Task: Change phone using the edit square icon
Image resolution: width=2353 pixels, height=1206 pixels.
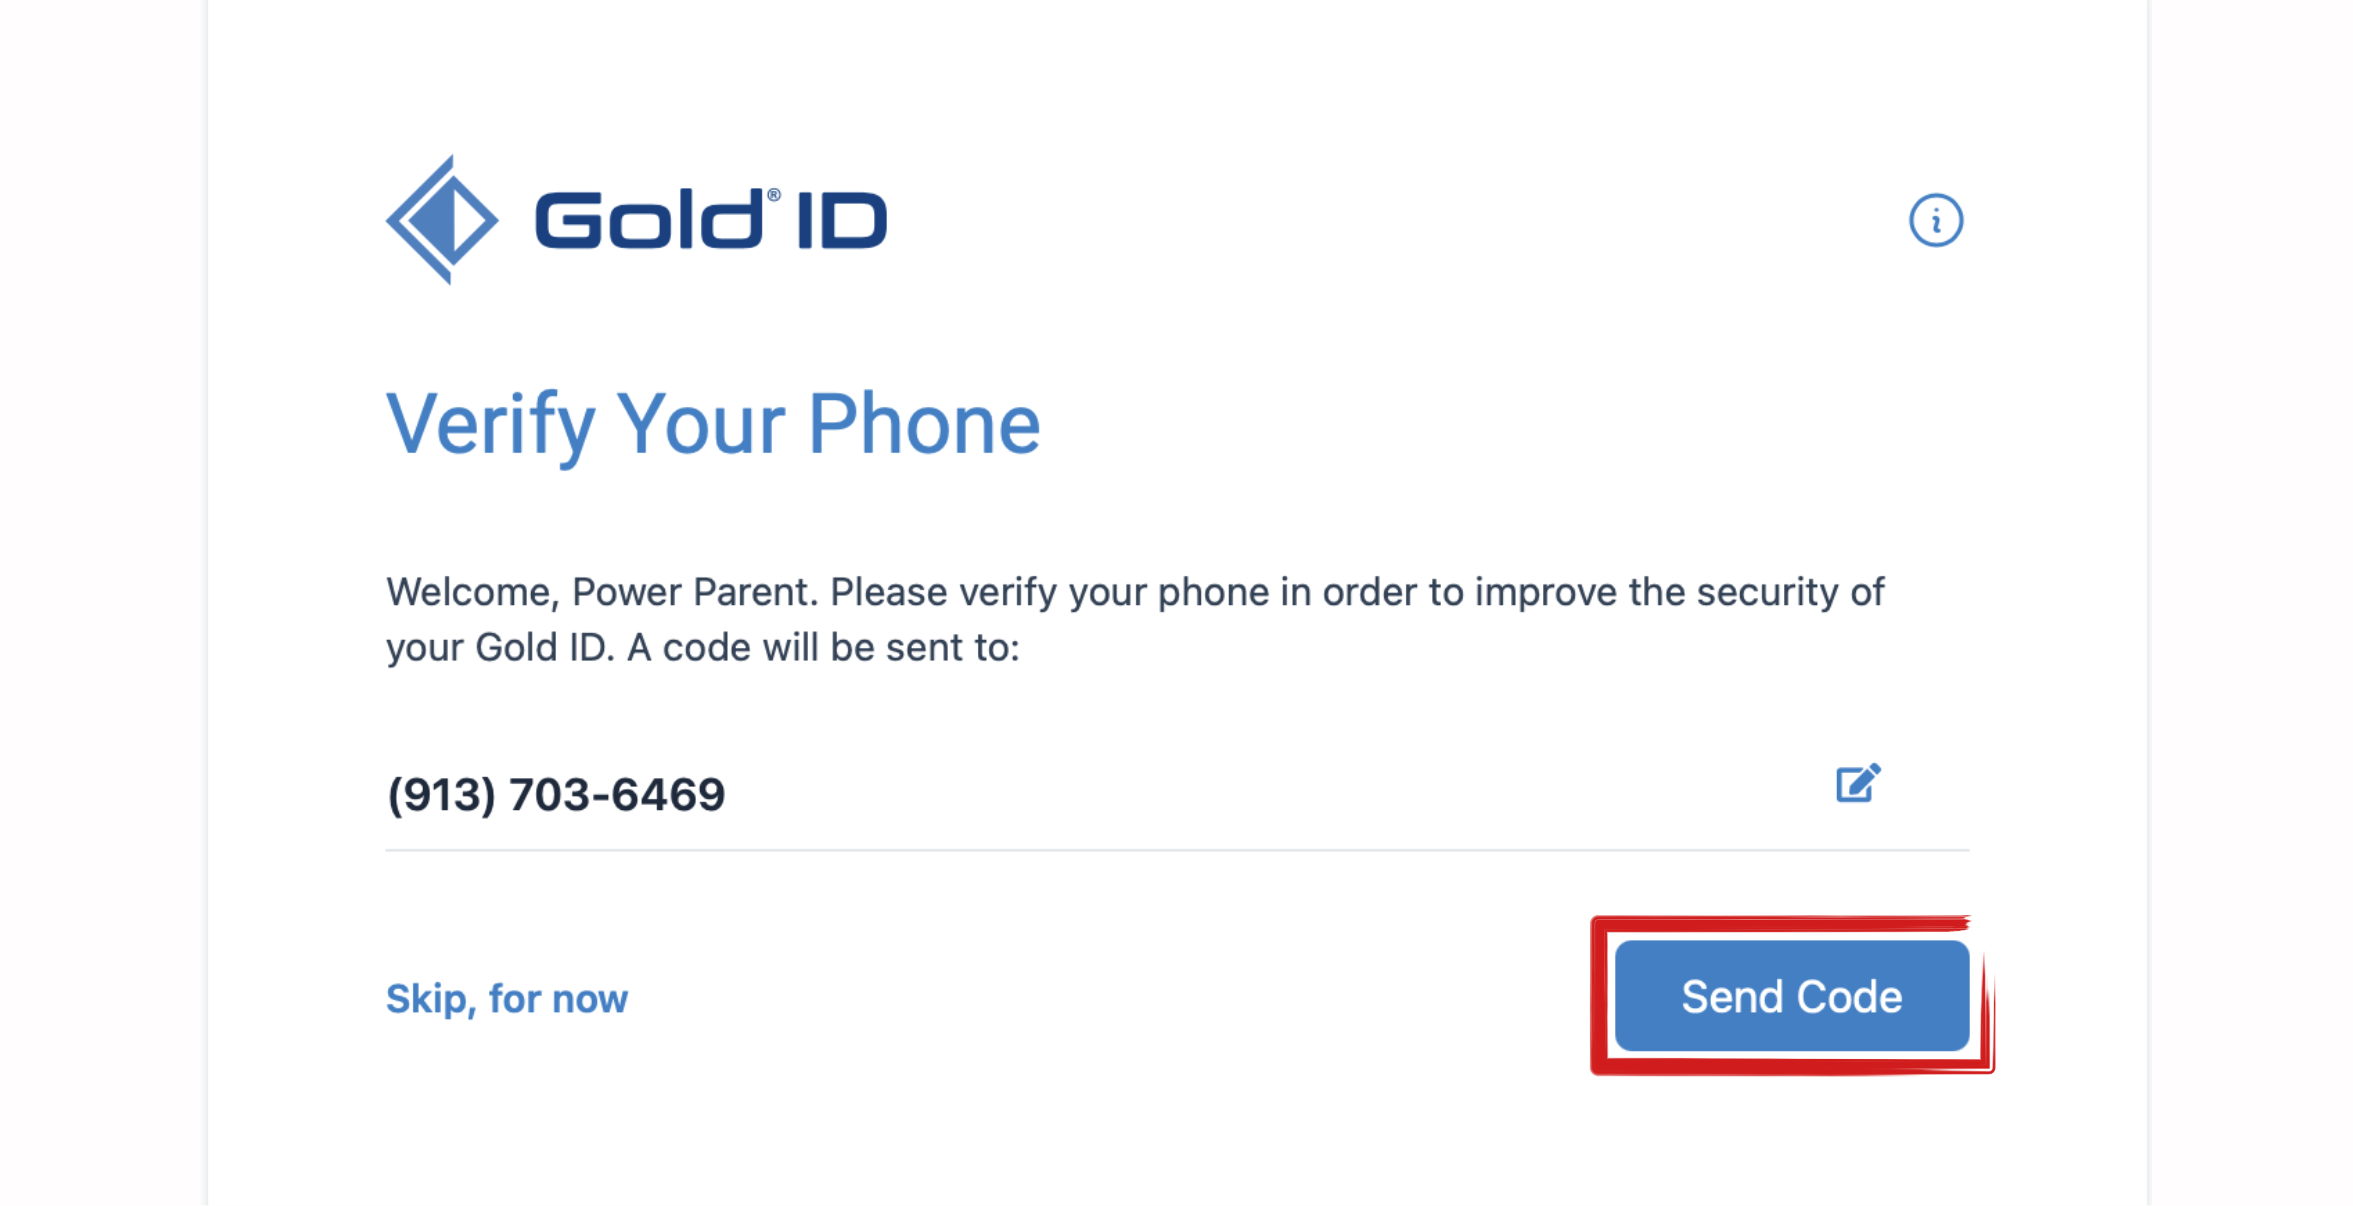Action: [x=1858, y=783]
